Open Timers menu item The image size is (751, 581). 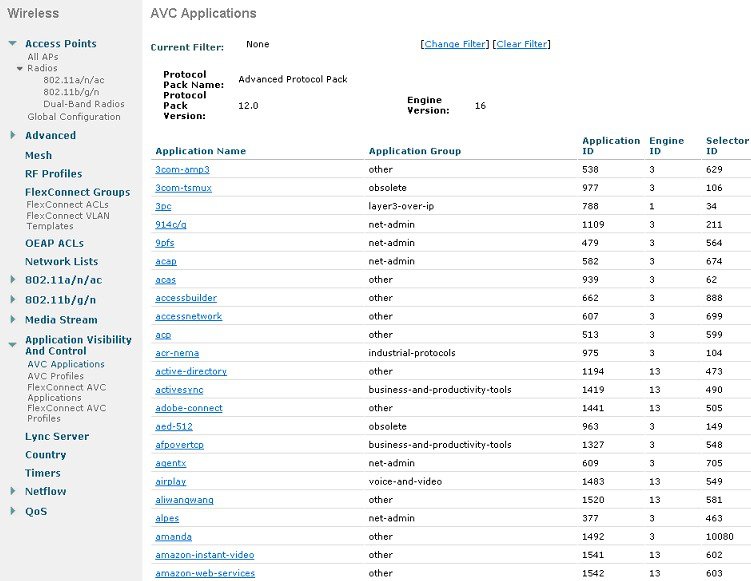[43, 473]
